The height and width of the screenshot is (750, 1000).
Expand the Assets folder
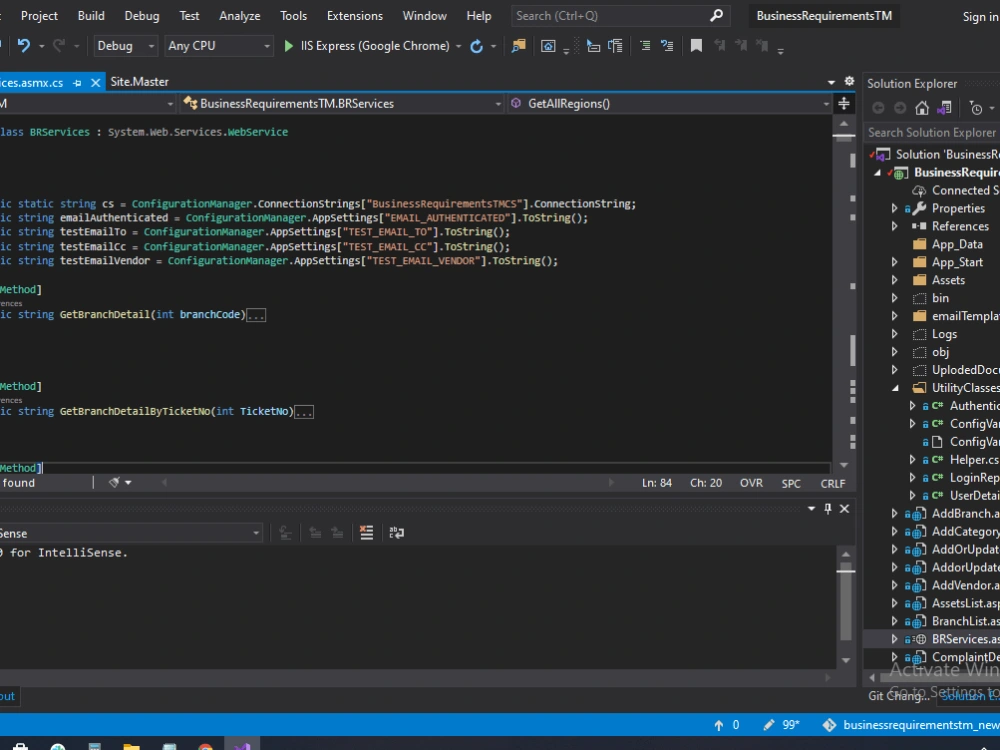894,280
